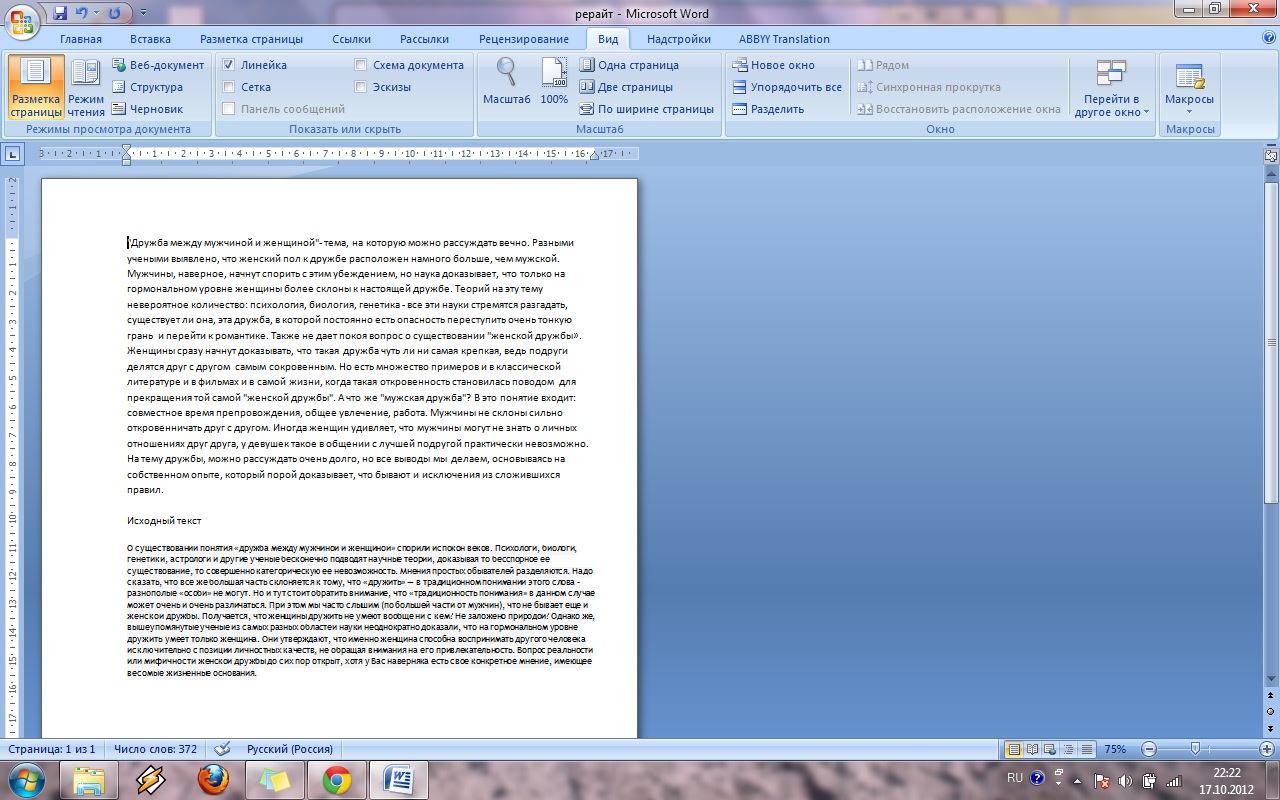This screenshot has height=800, width=1280.
Task: Click the heading 'Исходный текст'
Action: [x=165, y=520]
